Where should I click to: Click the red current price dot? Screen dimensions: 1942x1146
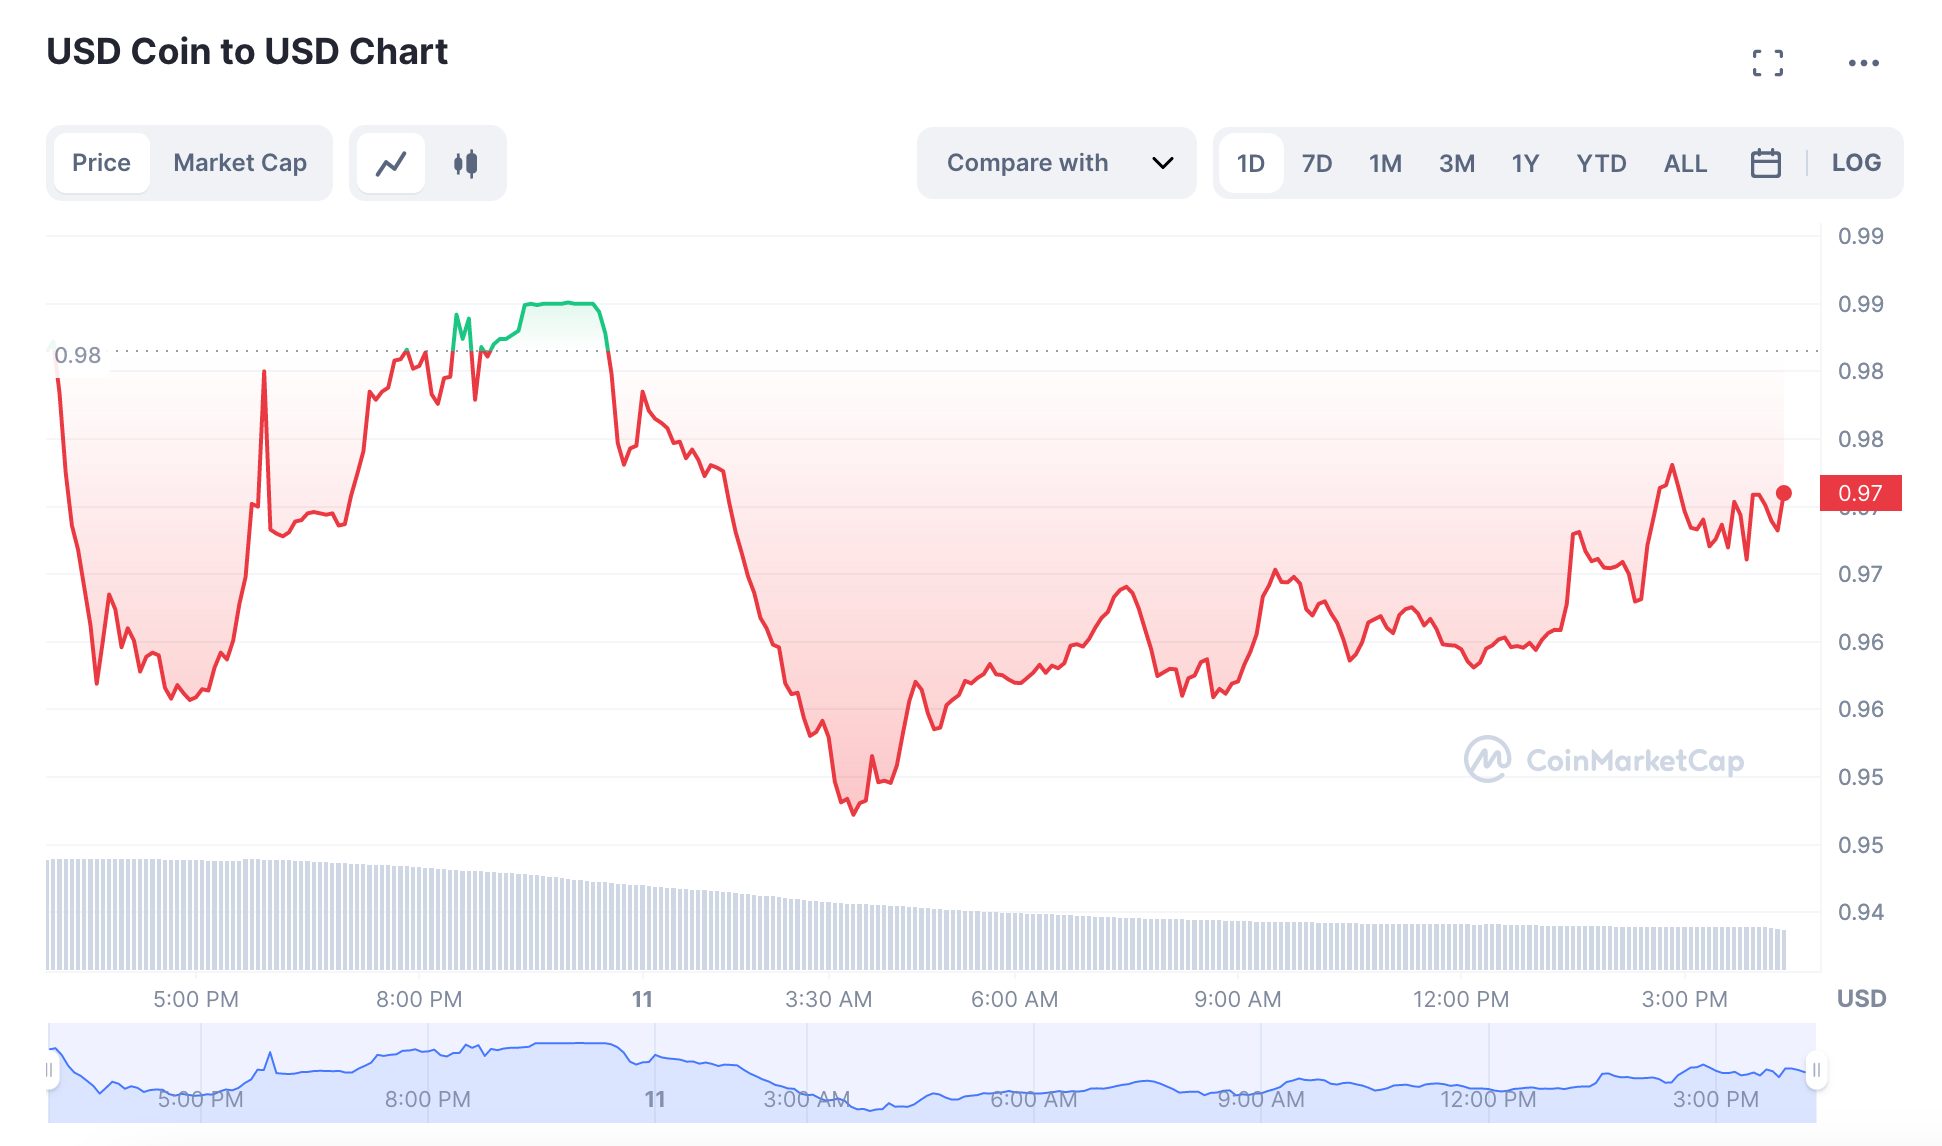[x=1784, y=493]
